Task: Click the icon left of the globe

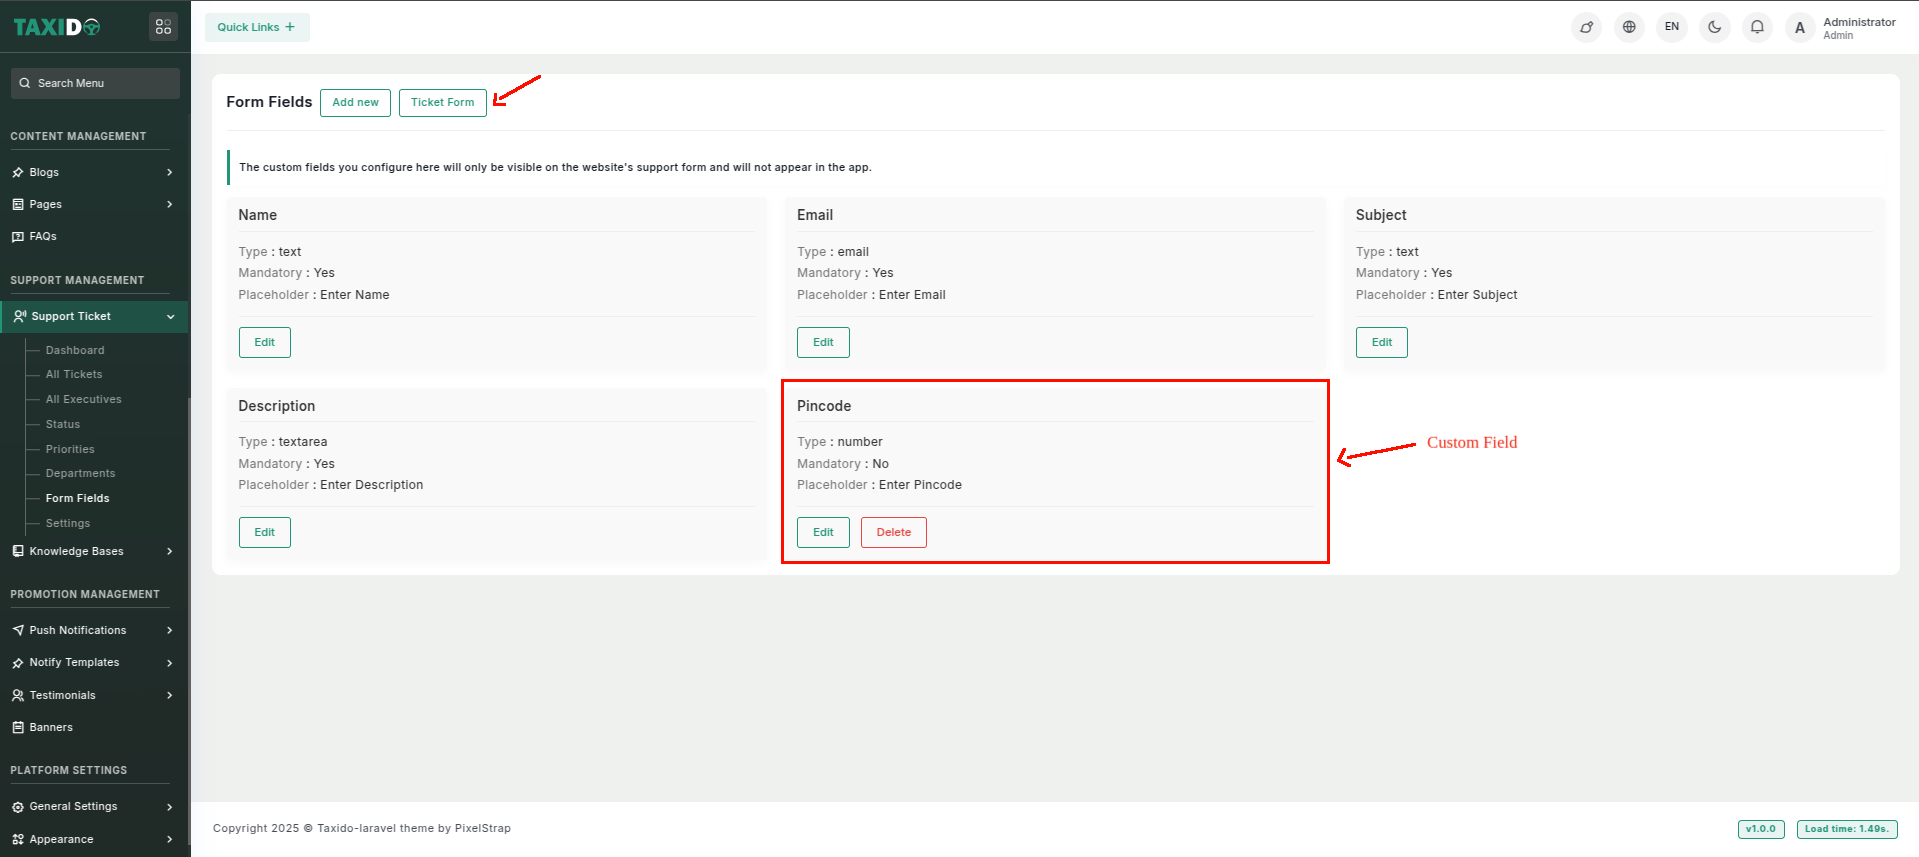Action: [x=1586, y=27]
